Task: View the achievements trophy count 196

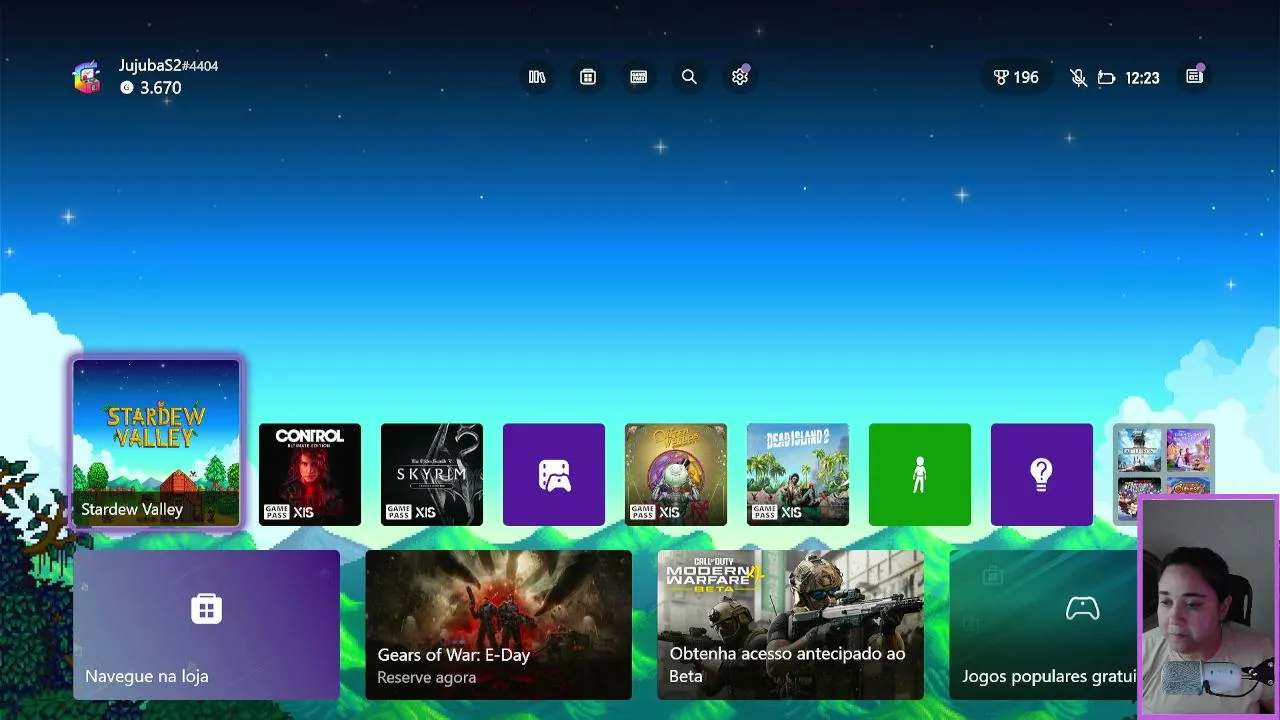Action: click(x=1016, y=77)
